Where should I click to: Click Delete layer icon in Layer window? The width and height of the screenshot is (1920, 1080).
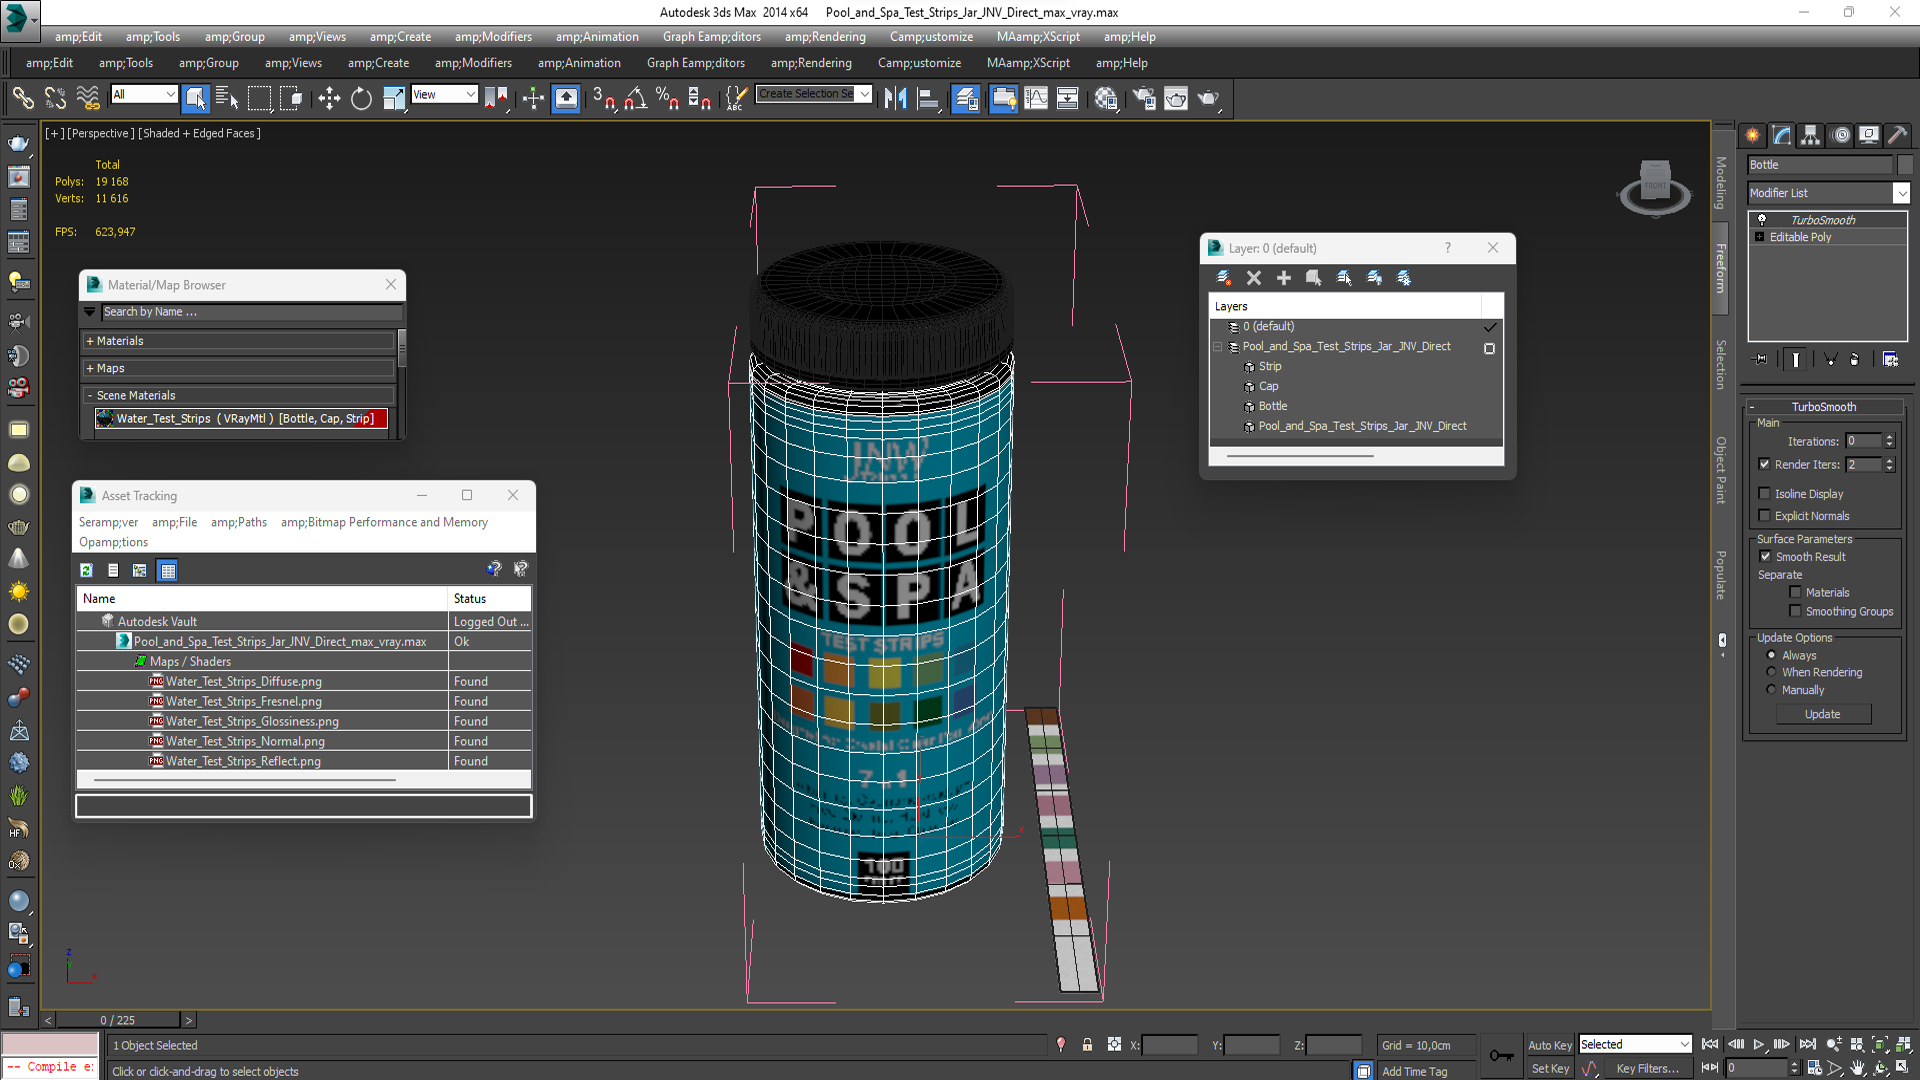coord(1254,278)
